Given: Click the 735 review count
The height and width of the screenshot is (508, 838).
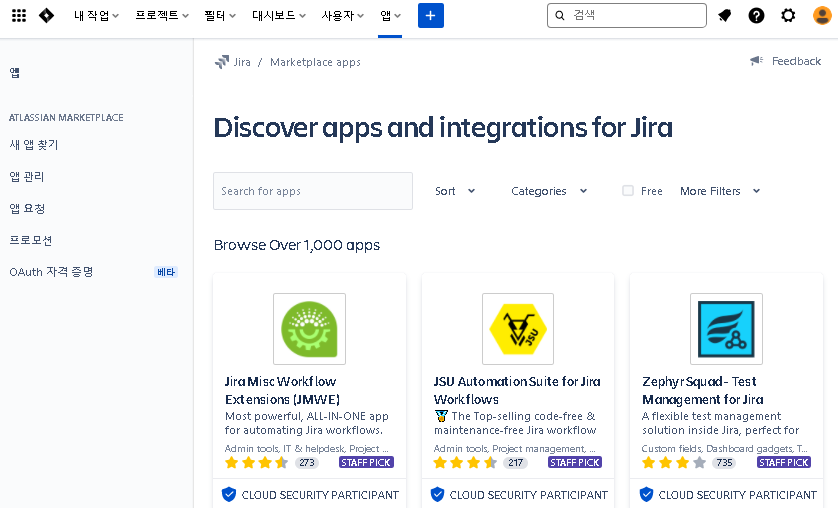Looking at the screenshot, I should pos(724,463).
